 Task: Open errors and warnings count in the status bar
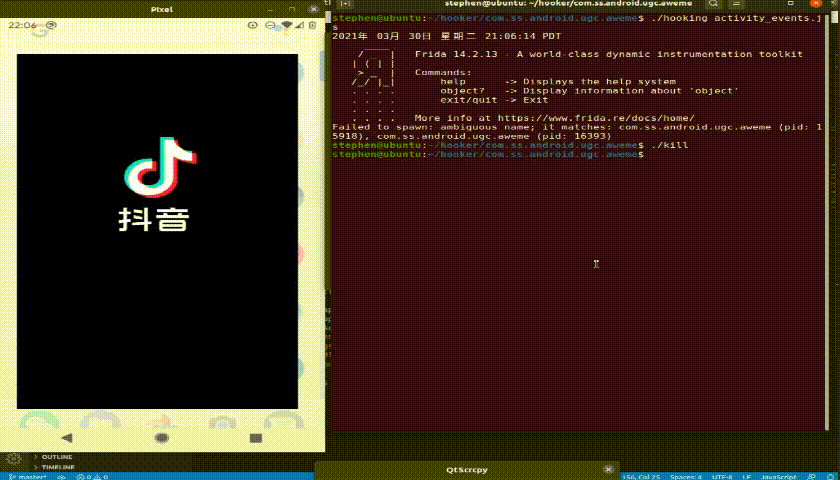(x=92, y=476)
